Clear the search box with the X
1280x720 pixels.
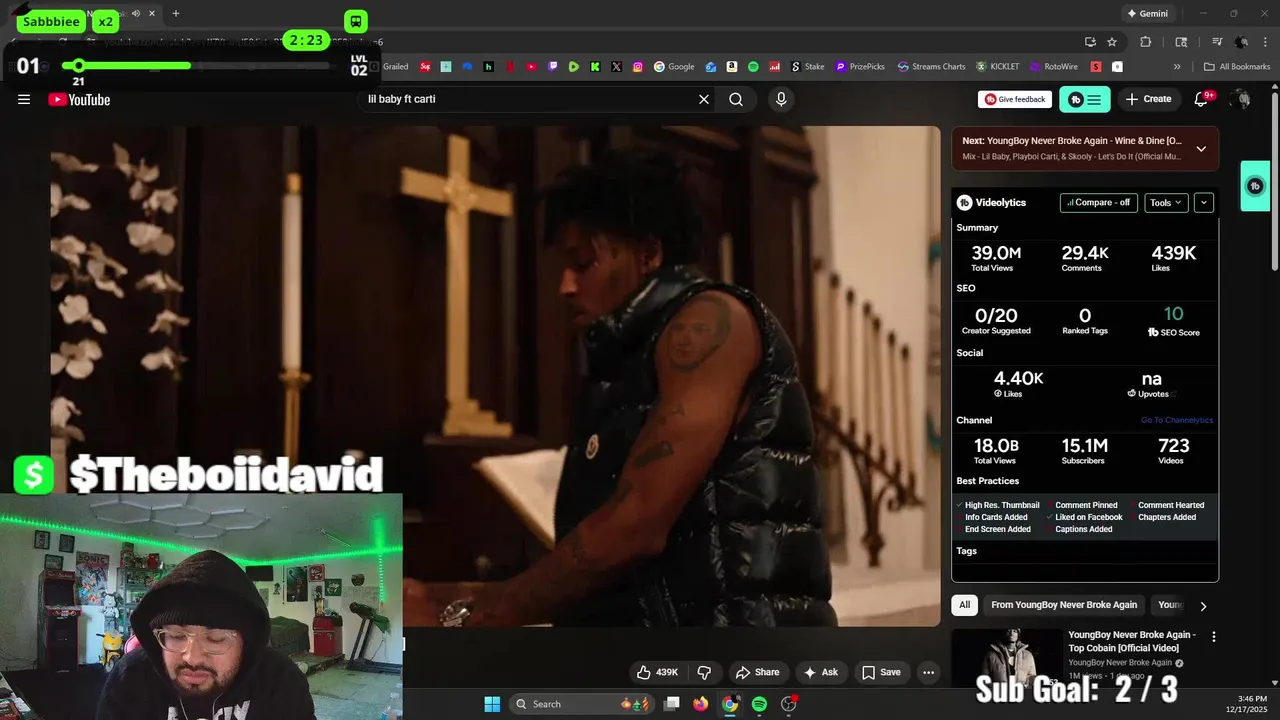point(704,99)
